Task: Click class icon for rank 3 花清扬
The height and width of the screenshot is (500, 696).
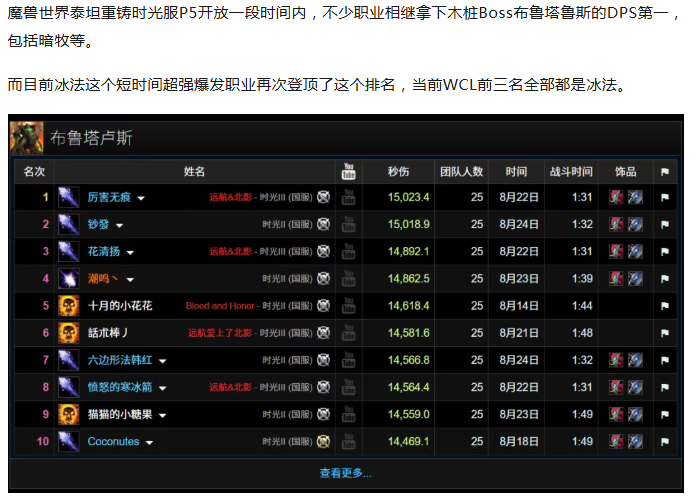Action: click(x=68, y=251)
